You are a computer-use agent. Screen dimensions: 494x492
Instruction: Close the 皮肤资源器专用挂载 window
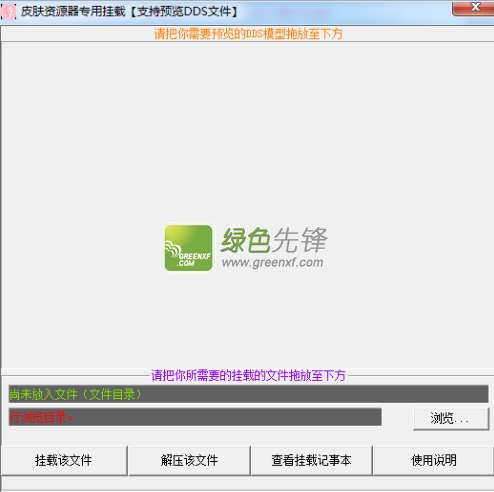pos(473,7)
